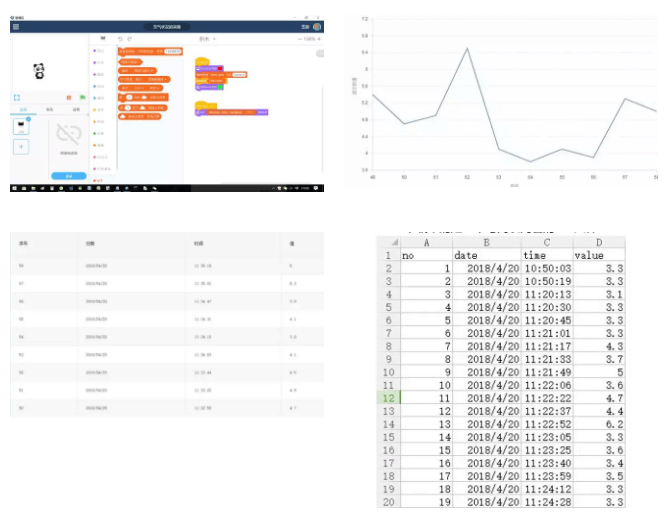
Task: Click the last header column of the web table
Action: coord(303,244)
